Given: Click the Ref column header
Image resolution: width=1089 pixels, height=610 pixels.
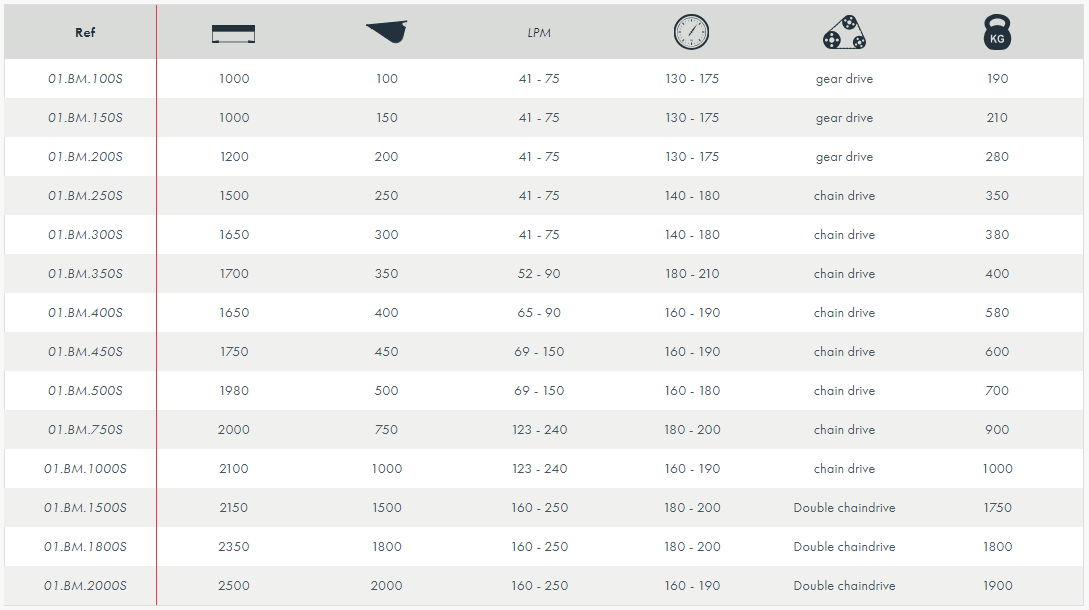Looking at the screenshot, I should click(85, 33).
